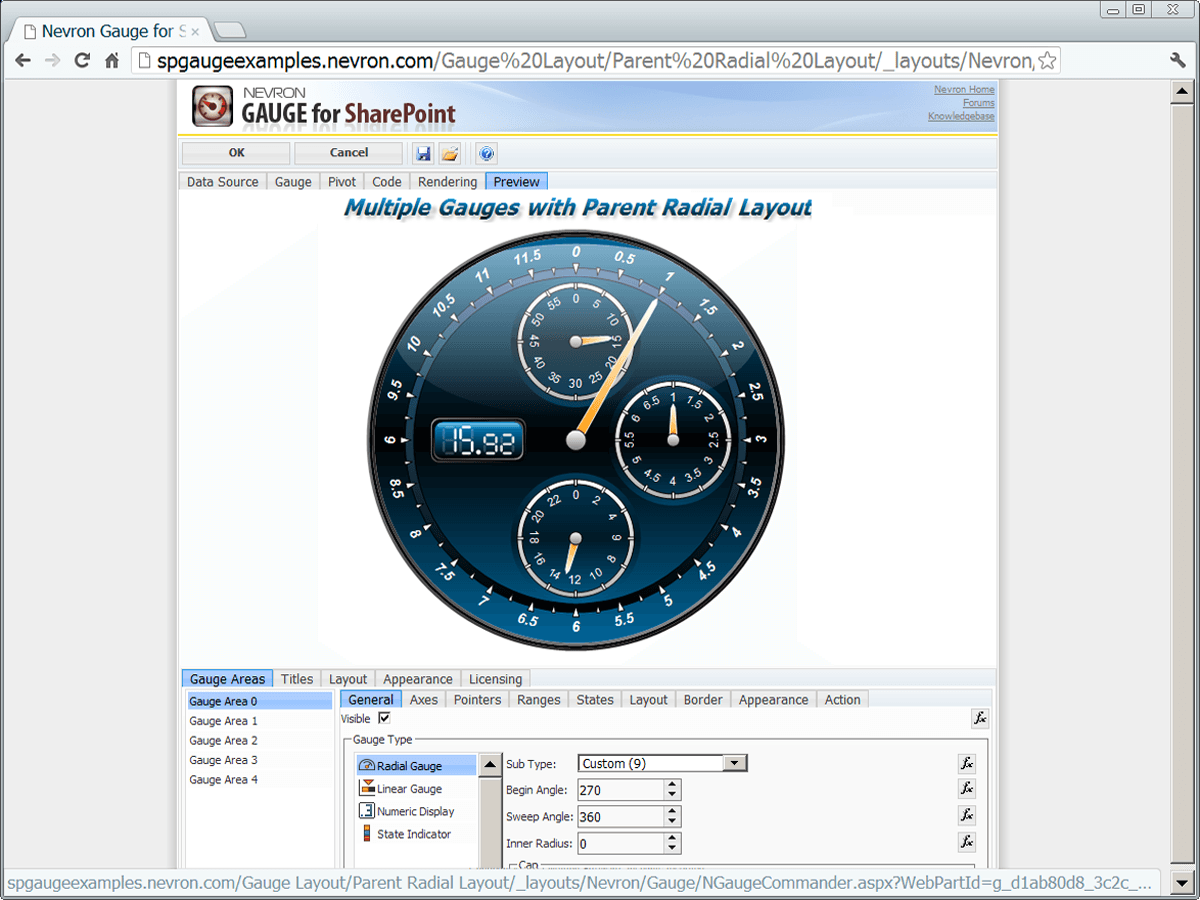Select the Numeric Display gauge type
Screen dimensions: 1200x900
416,811
